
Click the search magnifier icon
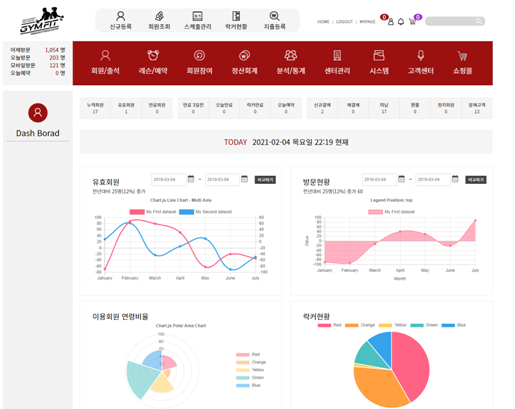point(479,21)
